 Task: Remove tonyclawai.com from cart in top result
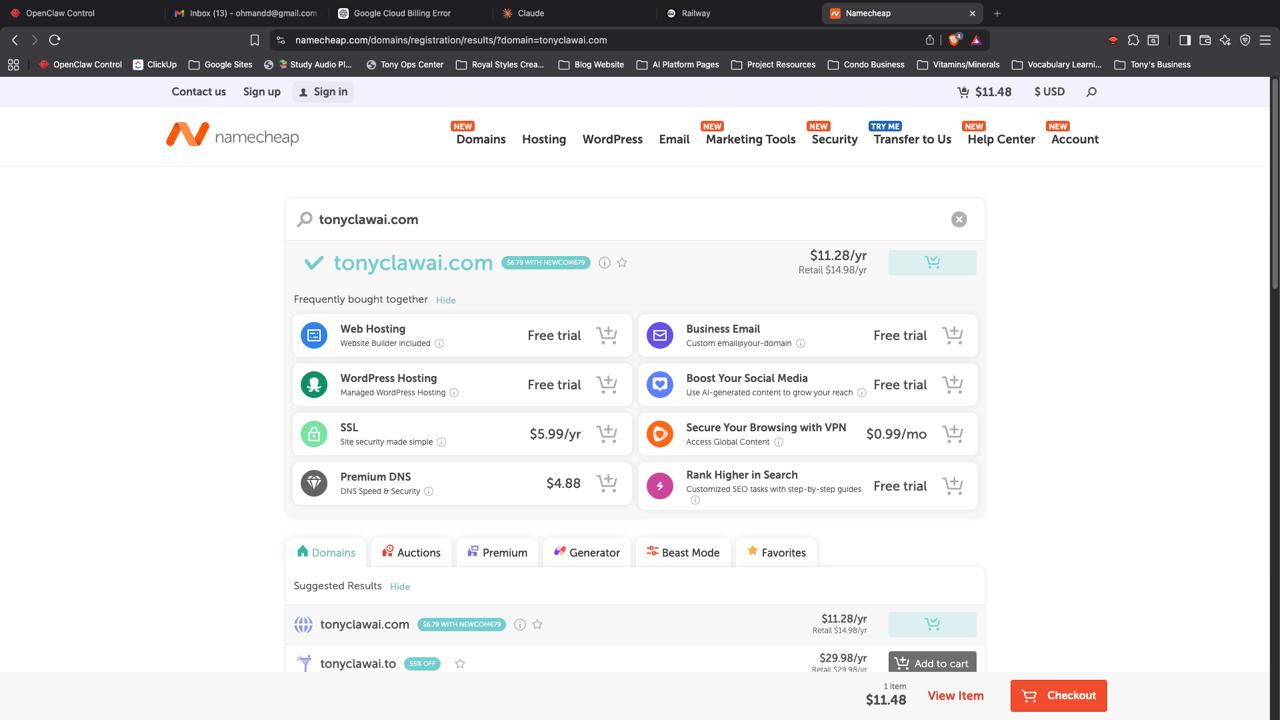tap(932, 263)
